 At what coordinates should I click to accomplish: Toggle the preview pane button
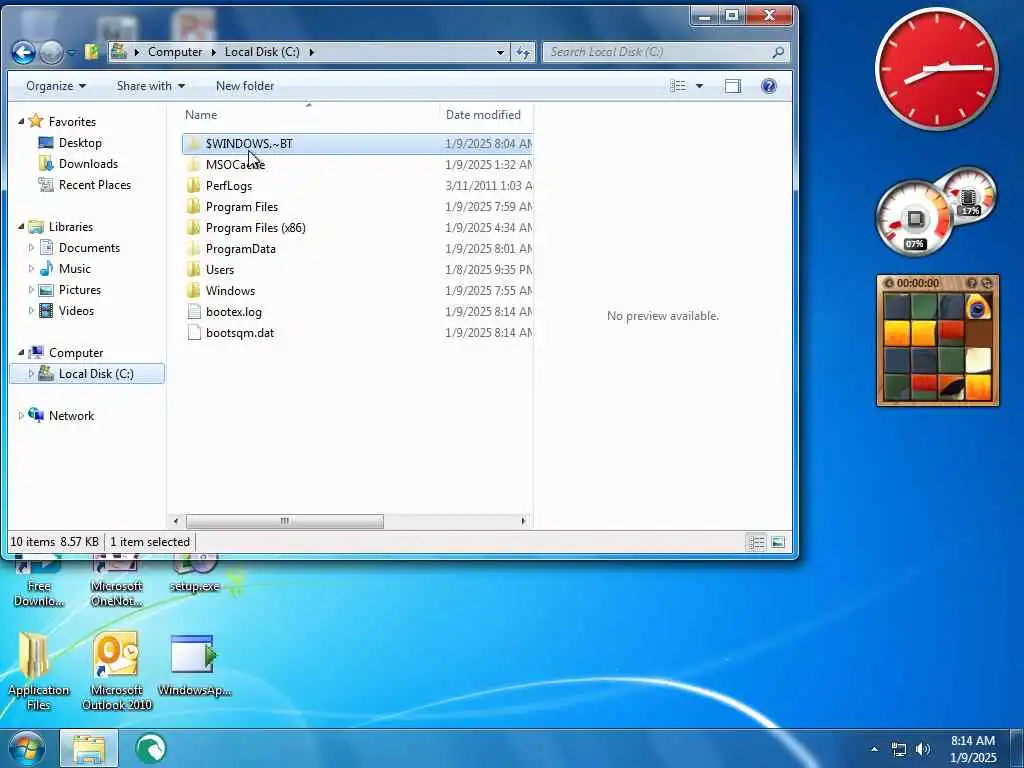coord(733,86)
